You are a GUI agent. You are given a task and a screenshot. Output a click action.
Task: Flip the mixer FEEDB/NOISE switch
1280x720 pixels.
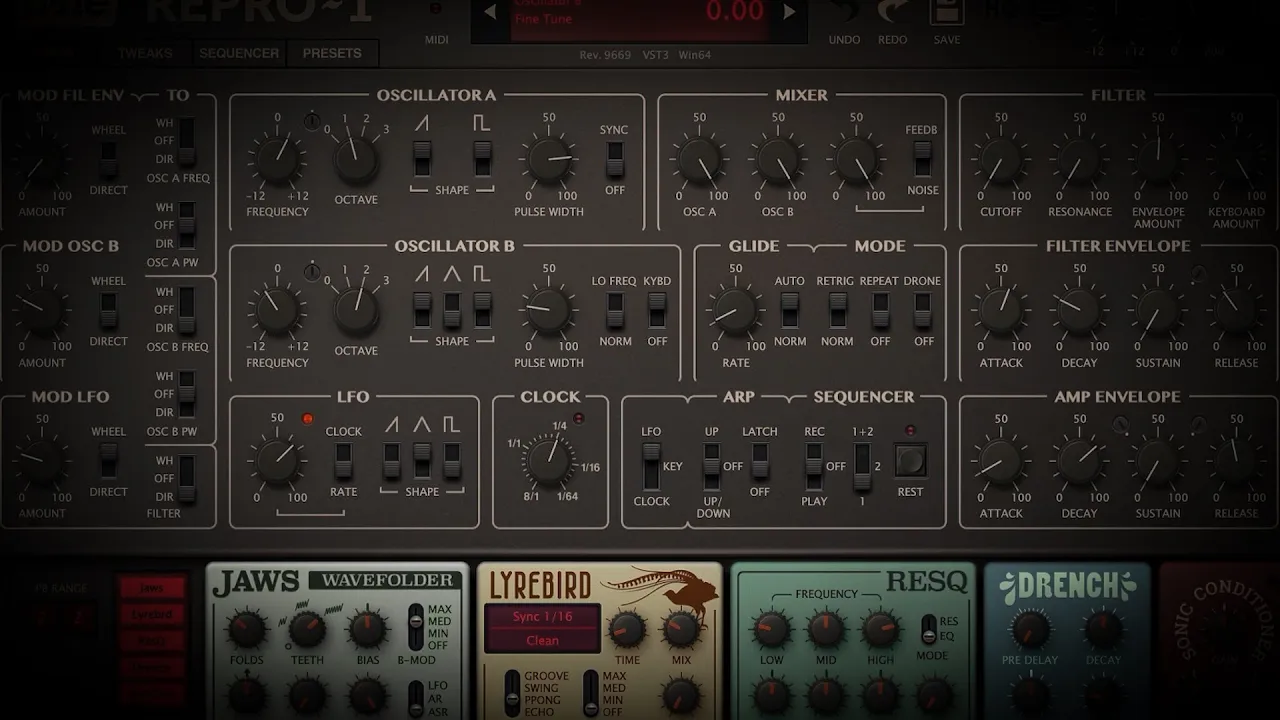coord(922,159)
